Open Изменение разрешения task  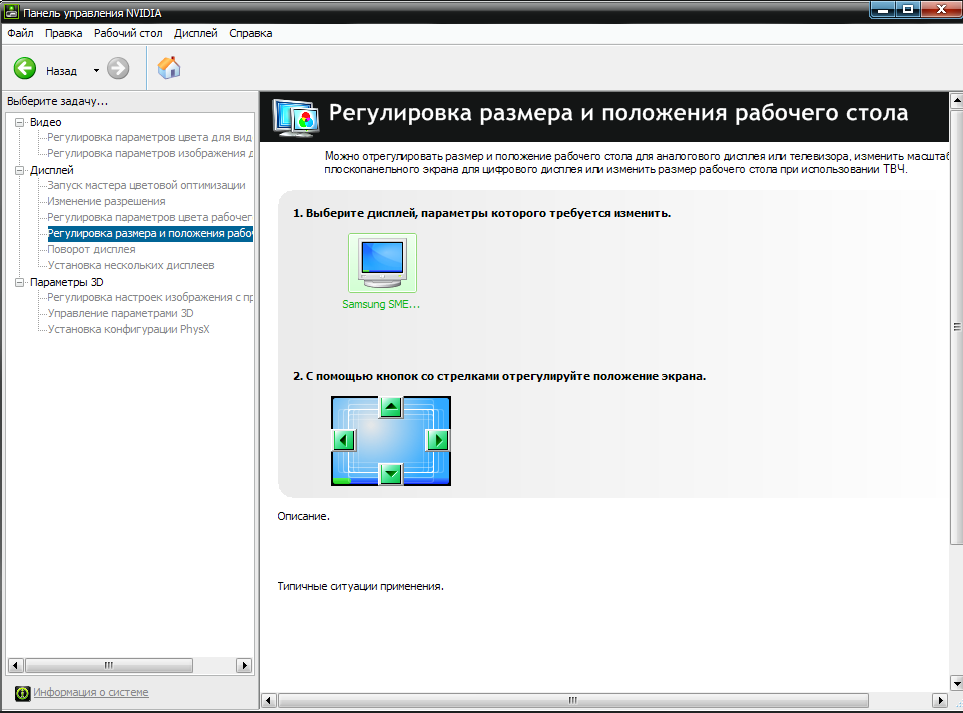[x=106, y=201]
